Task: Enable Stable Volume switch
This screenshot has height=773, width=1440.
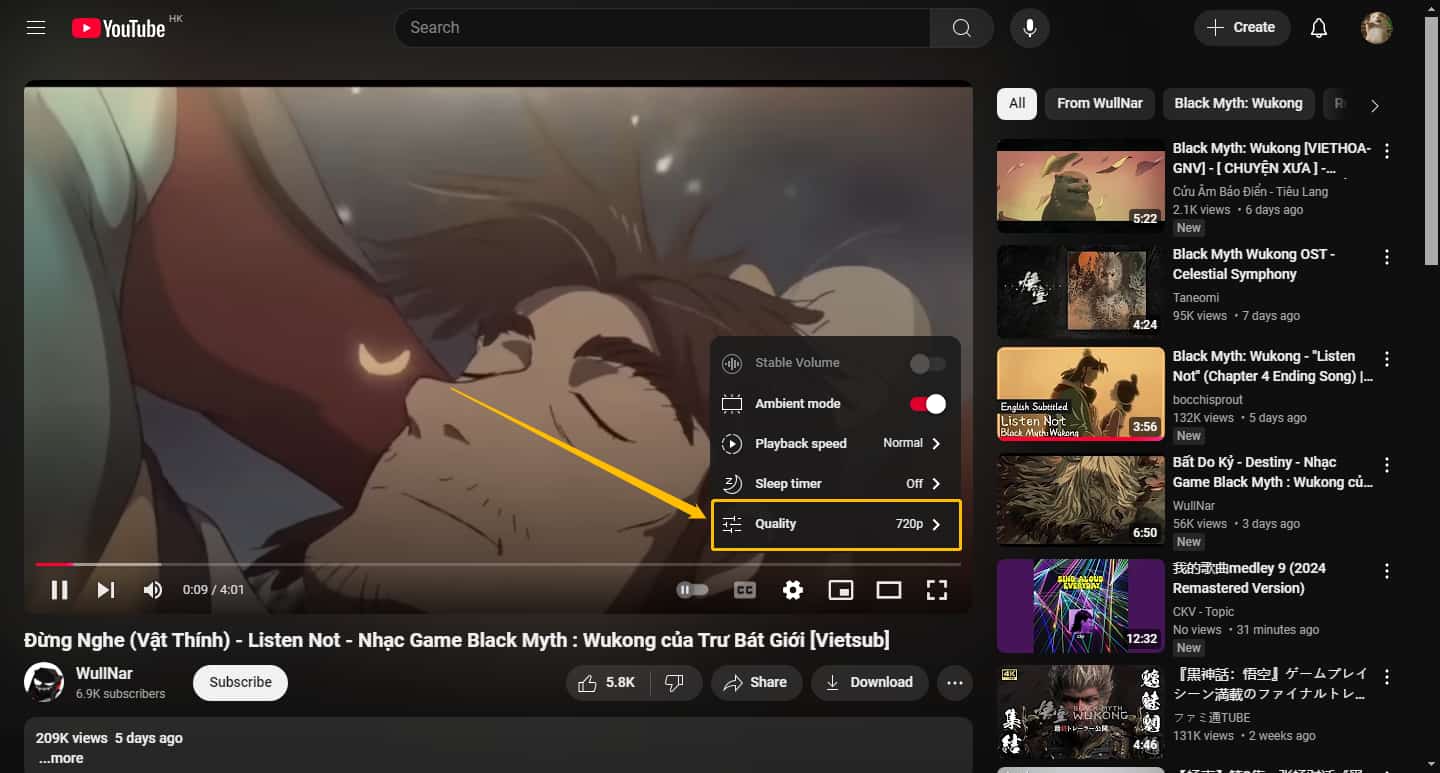Action: pos(927,364)
